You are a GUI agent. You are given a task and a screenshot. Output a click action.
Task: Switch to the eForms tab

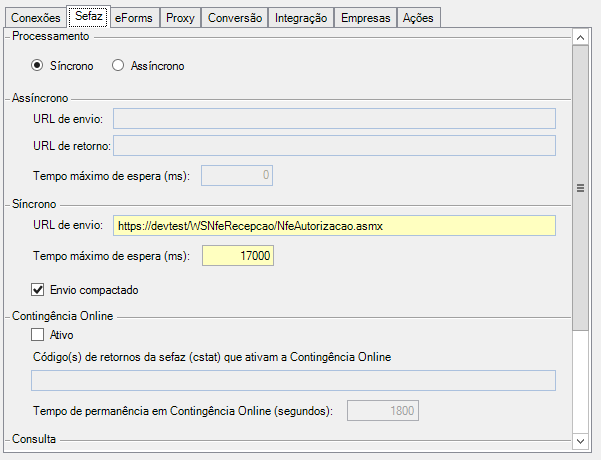[133, 18]
